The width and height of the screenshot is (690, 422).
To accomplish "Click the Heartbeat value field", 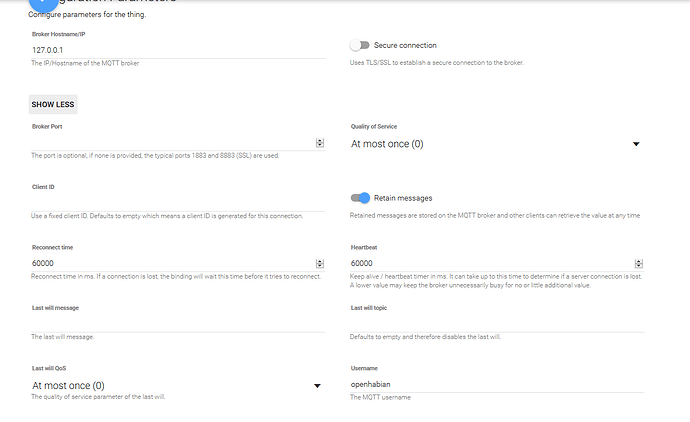I will tap(490, 264).
